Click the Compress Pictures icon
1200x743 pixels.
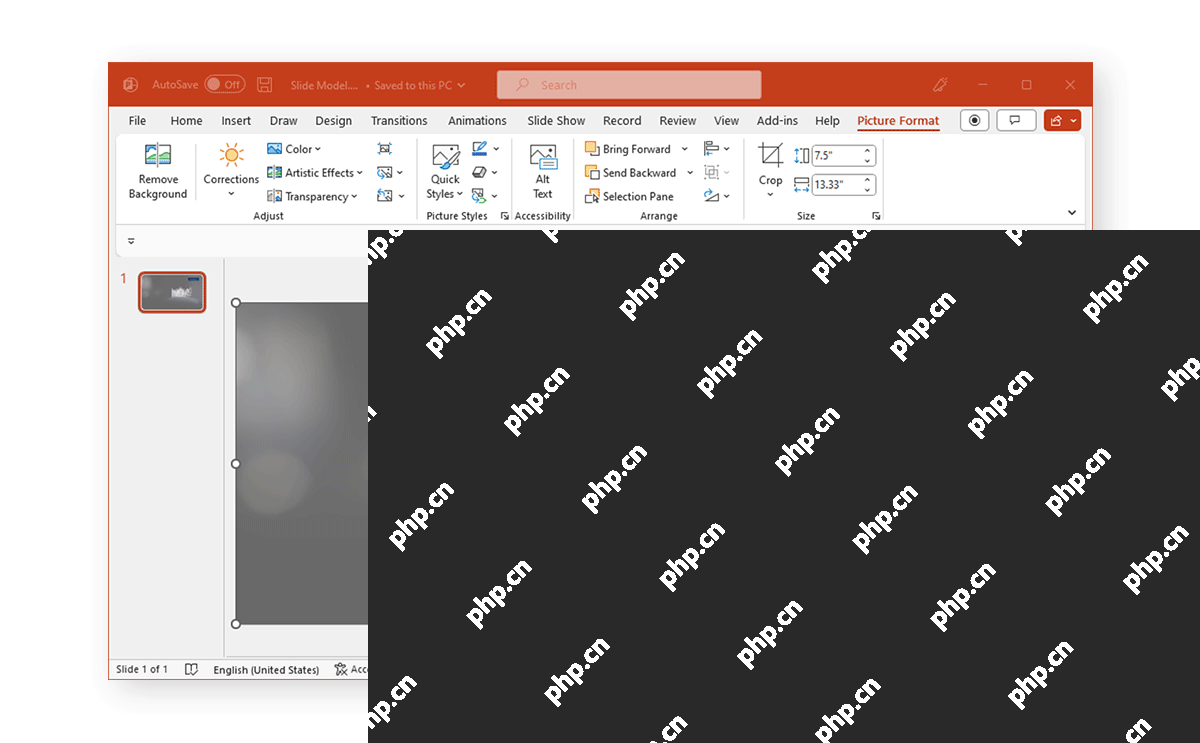pos(385,148)
